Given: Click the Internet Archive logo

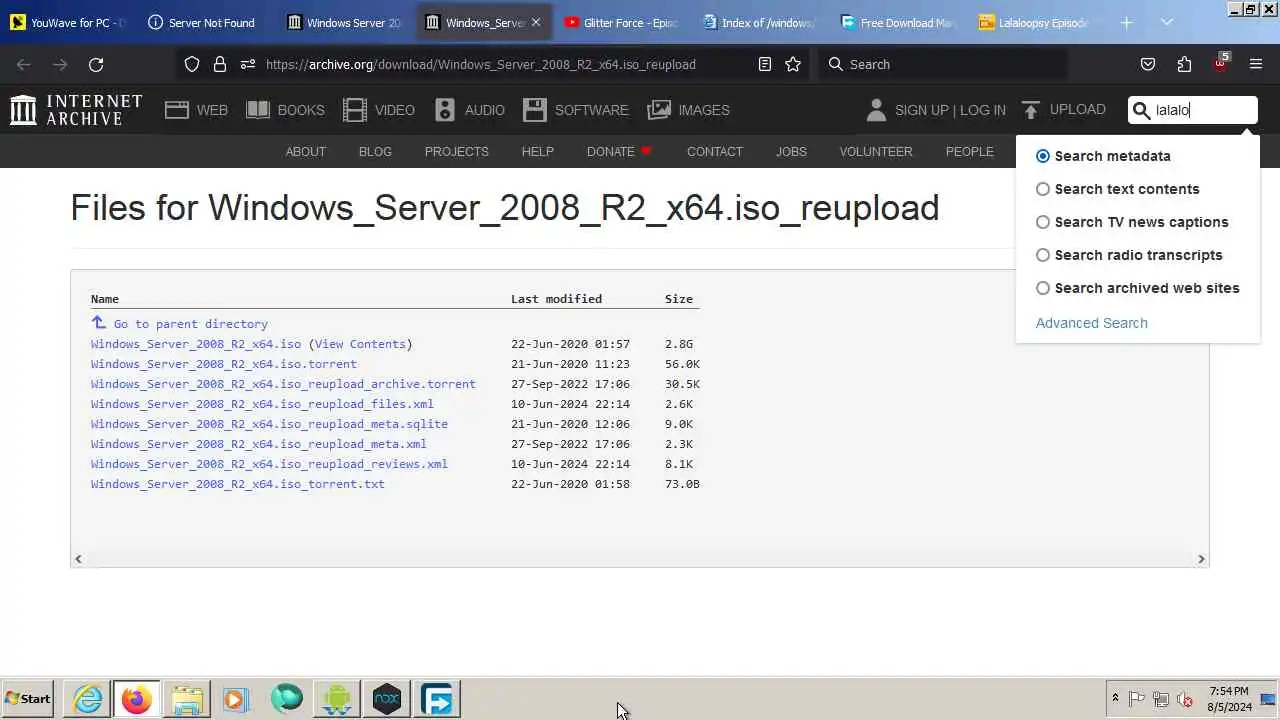Looking at the screenshot, I should pos(76,110).
